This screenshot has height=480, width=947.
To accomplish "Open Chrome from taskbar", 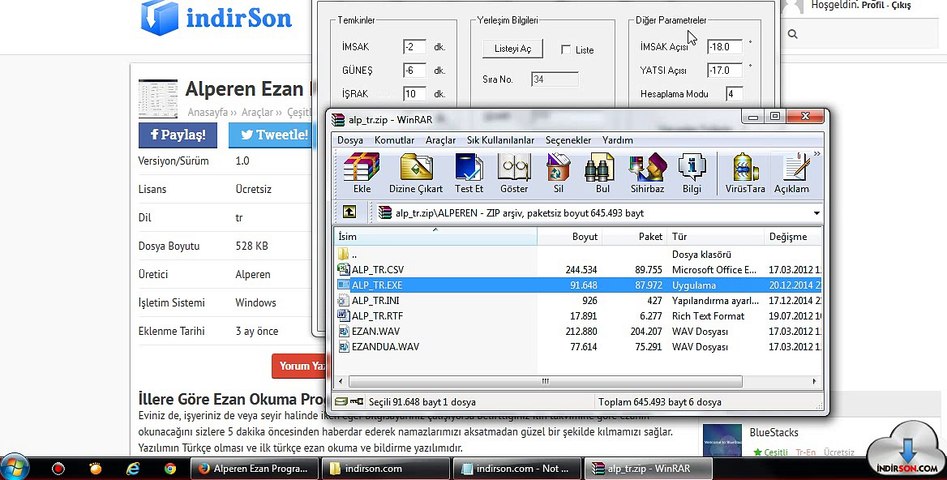I will (170, 468).
